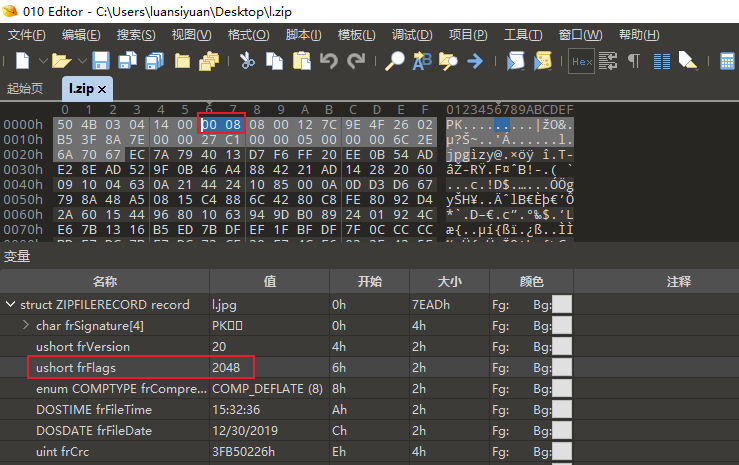
Task: Toggle whitespace paragraph mark display
Action: pyautogui.click(x=633, y=61)
